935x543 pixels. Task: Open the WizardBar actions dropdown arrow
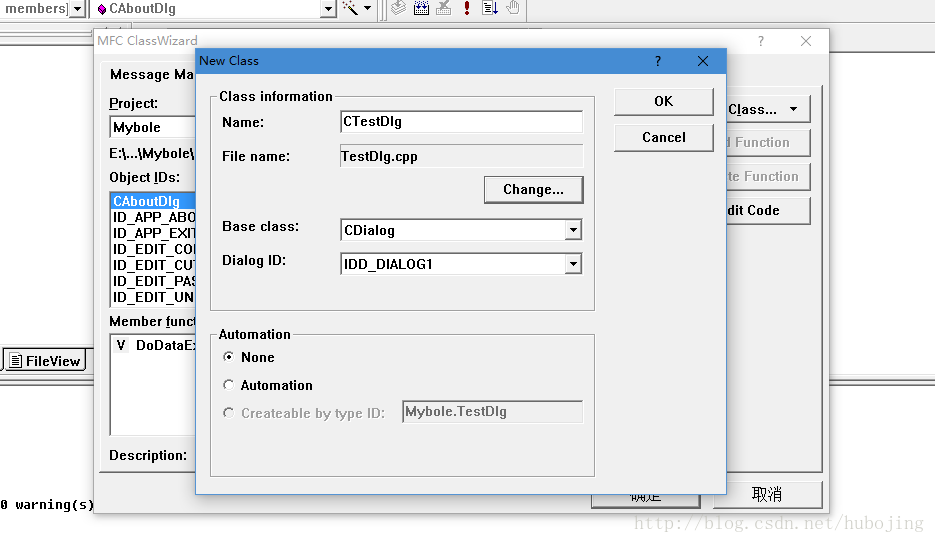click(367, 9)
